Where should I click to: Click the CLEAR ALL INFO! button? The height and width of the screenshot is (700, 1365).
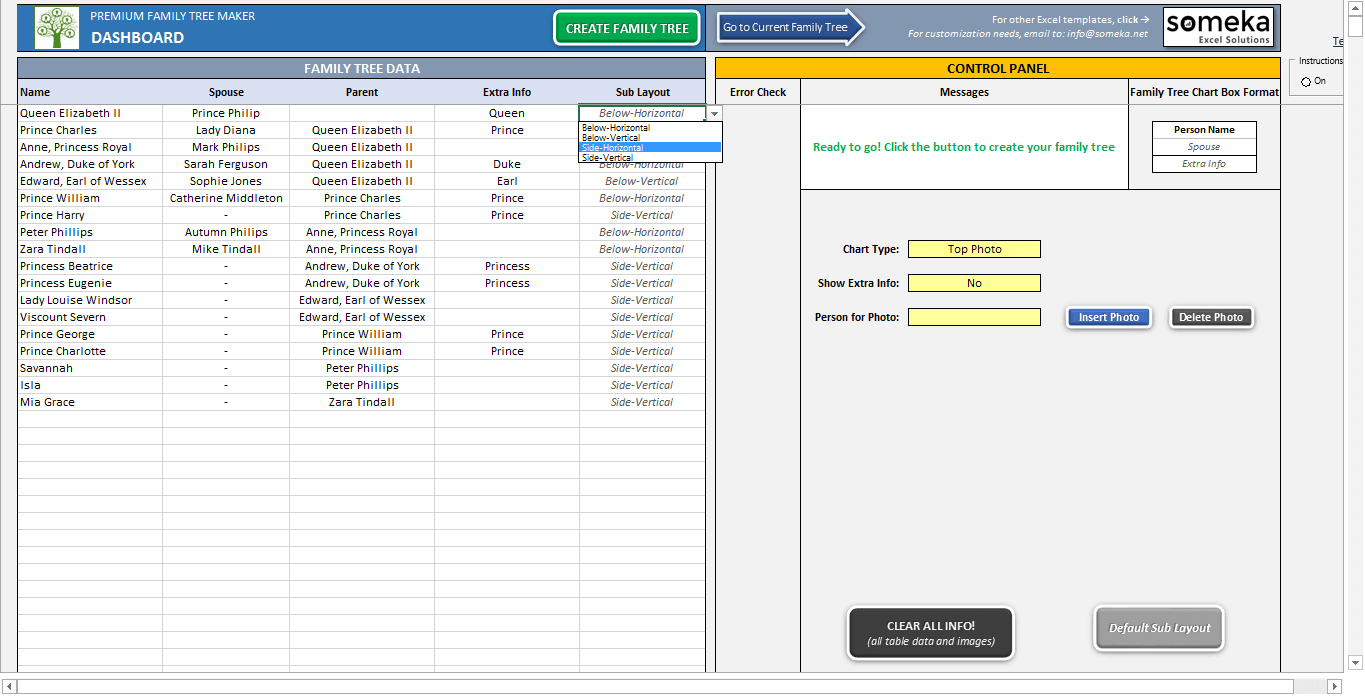[930, 633]
